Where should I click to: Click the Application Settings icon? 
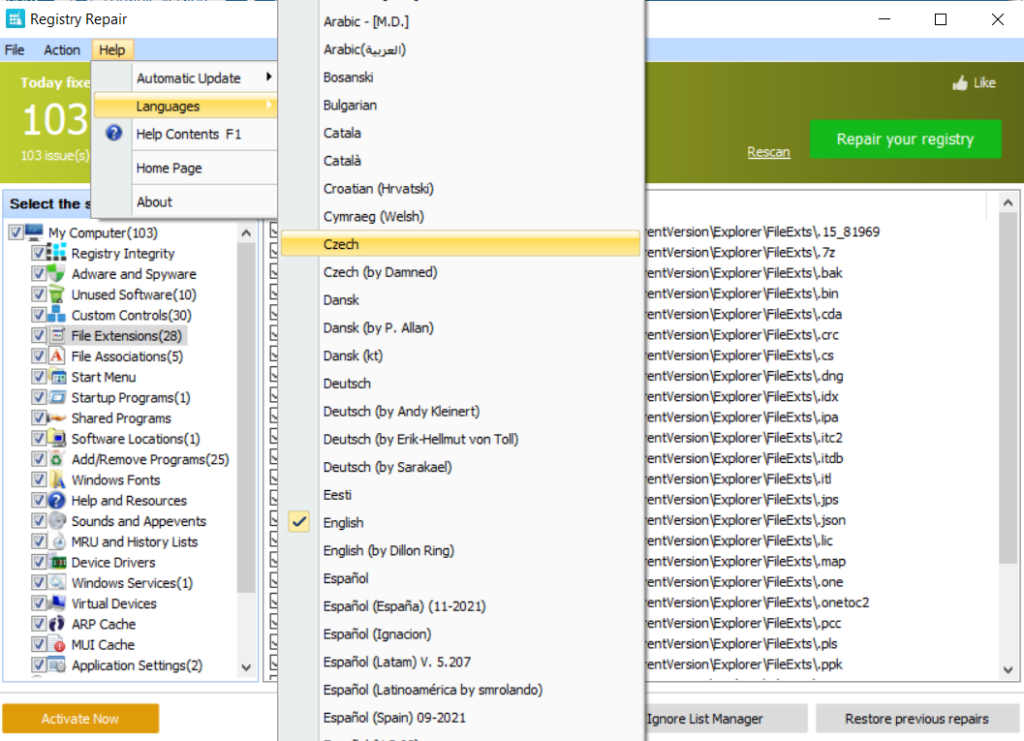(57, 665)
